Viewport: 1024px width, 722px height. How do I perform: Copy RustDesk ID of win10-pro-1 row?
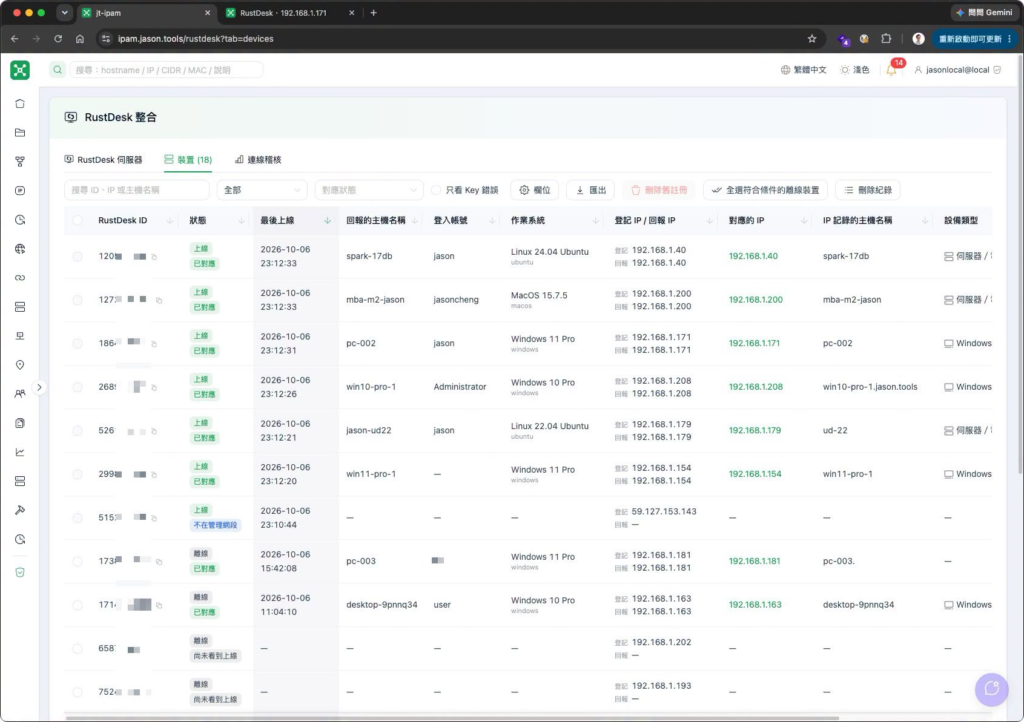click(155, 387)
